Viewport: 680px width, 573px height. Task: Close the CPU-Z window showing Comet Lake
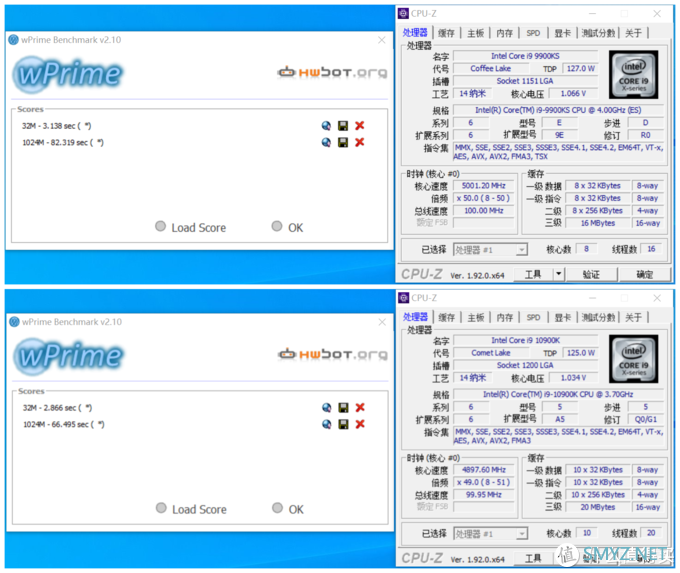coord(657,298)
